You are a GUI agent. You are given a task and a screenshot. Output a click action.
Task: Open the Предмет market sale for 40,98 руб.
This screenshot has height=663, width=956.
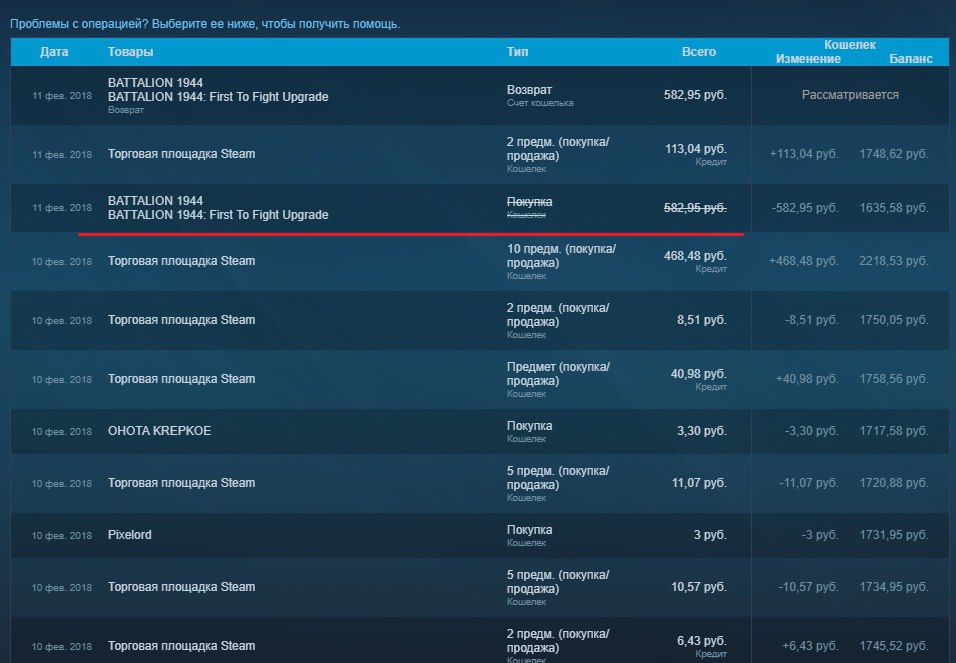pyautogui.click(x=181, y=379)
